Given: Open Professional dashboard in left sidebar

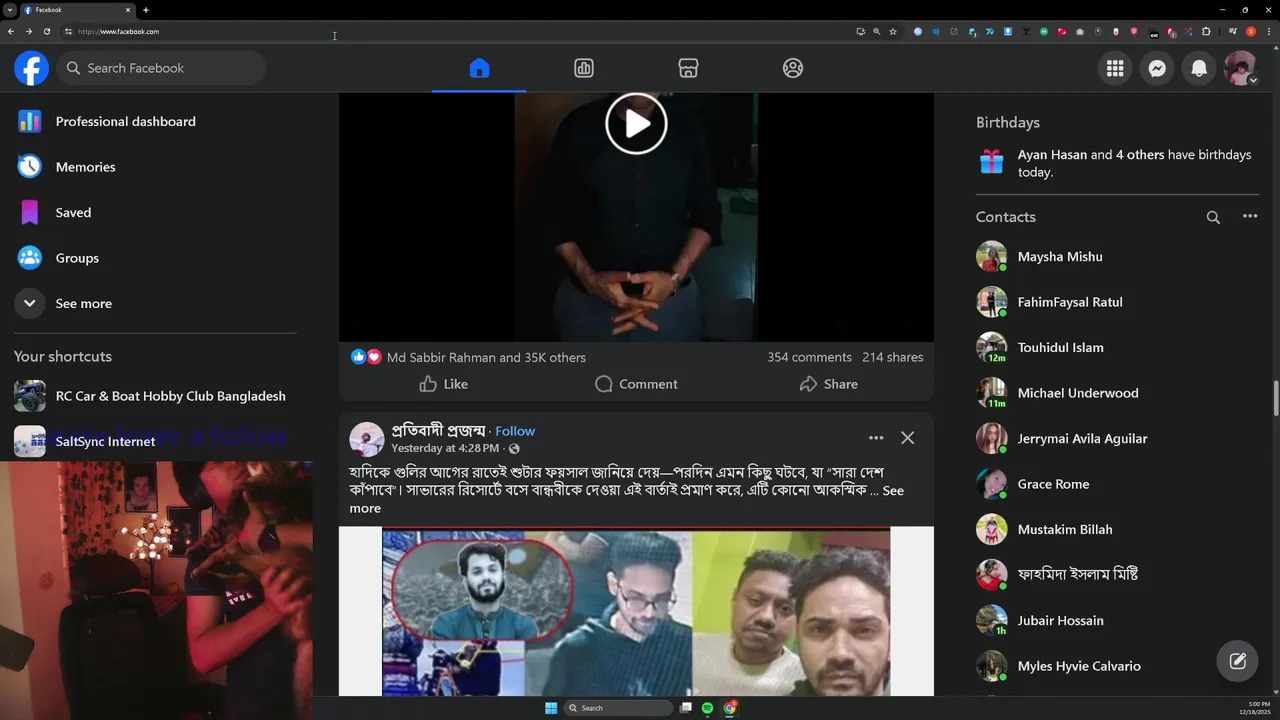Looking at the screenshot, I should pos(155,121).
